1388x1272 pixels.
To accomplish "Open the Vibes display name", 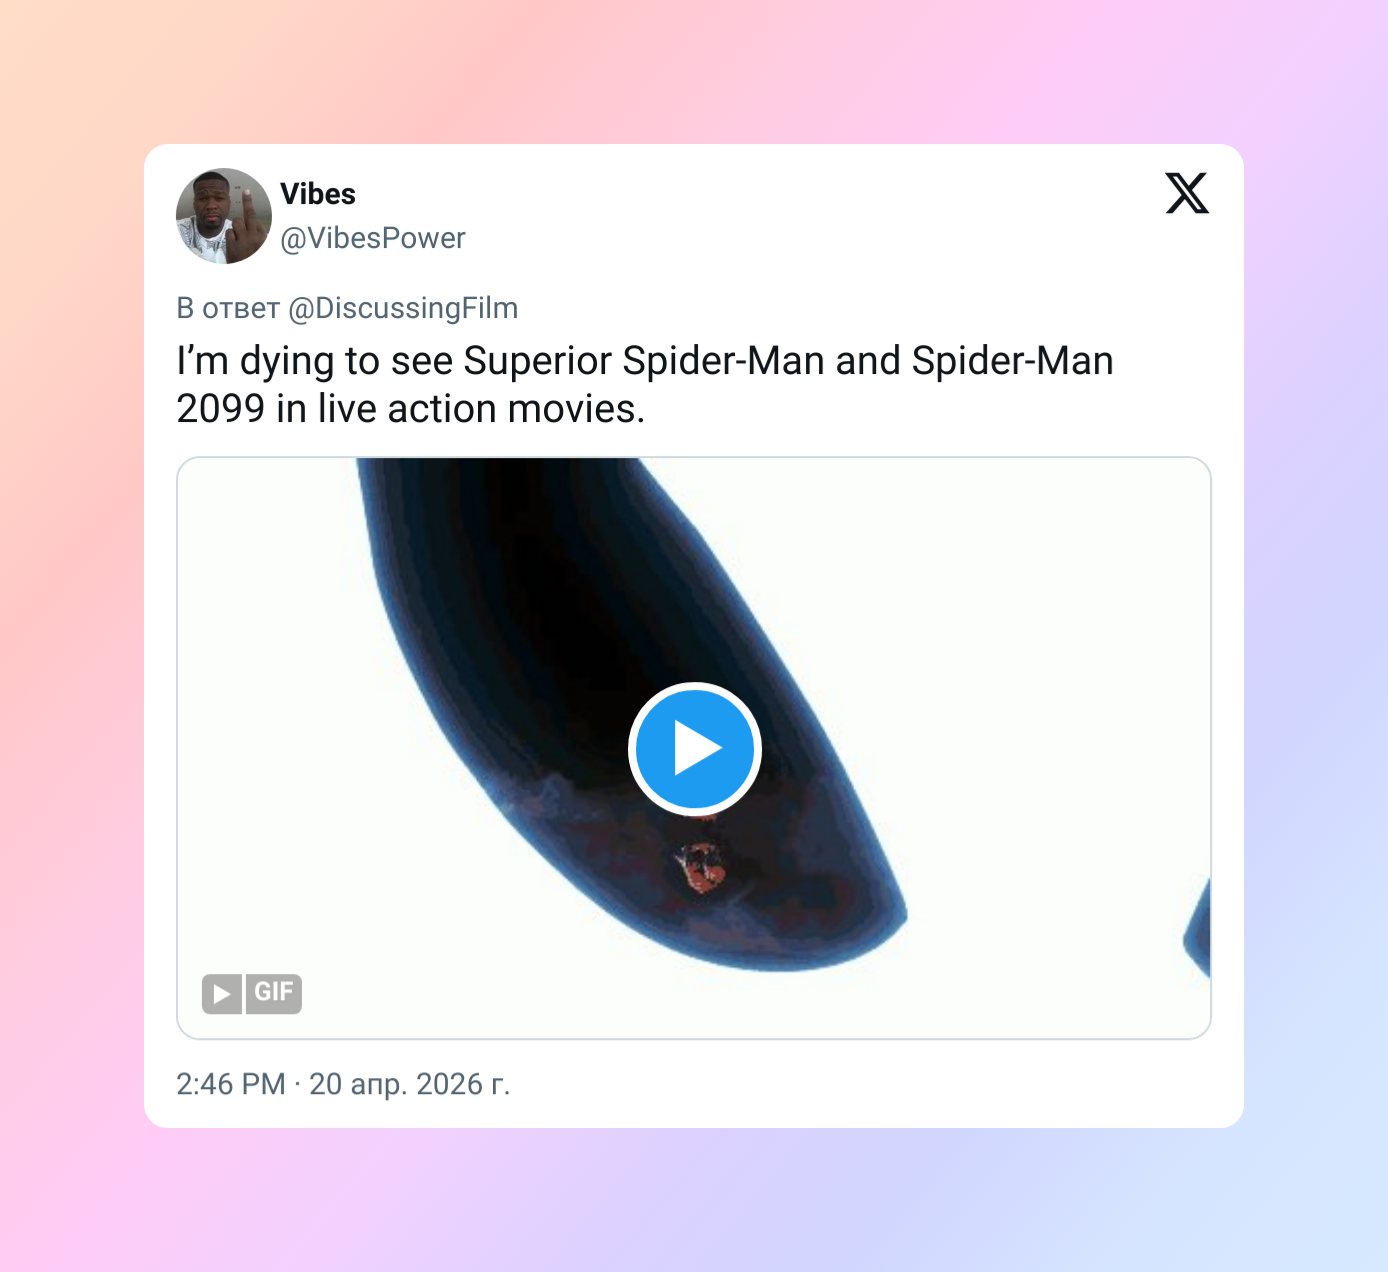I will coord(318,194).
